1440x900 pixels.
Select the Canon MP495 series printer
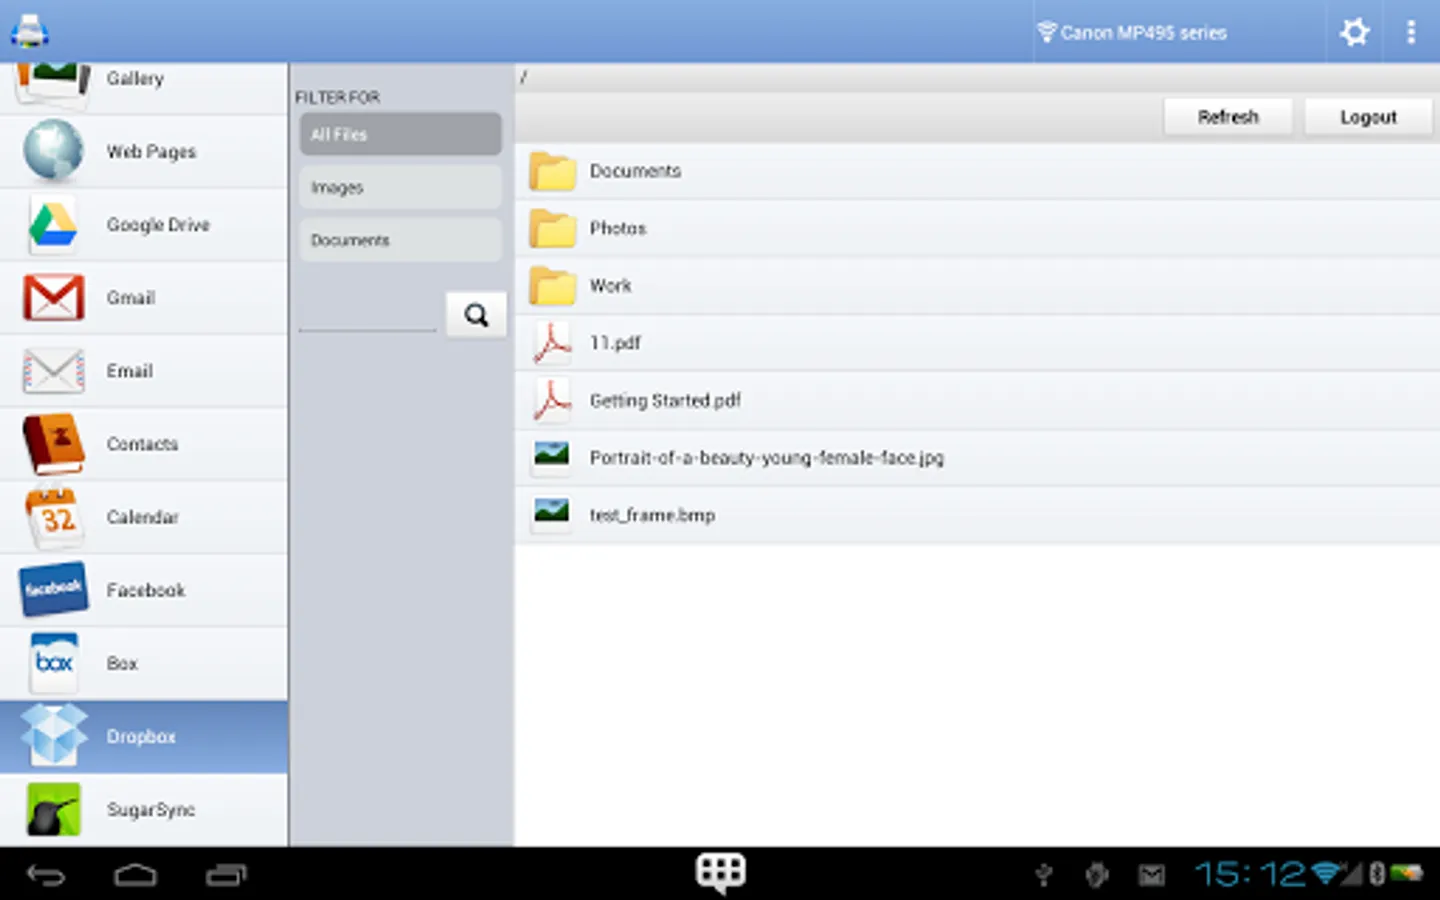(1132, 33)
